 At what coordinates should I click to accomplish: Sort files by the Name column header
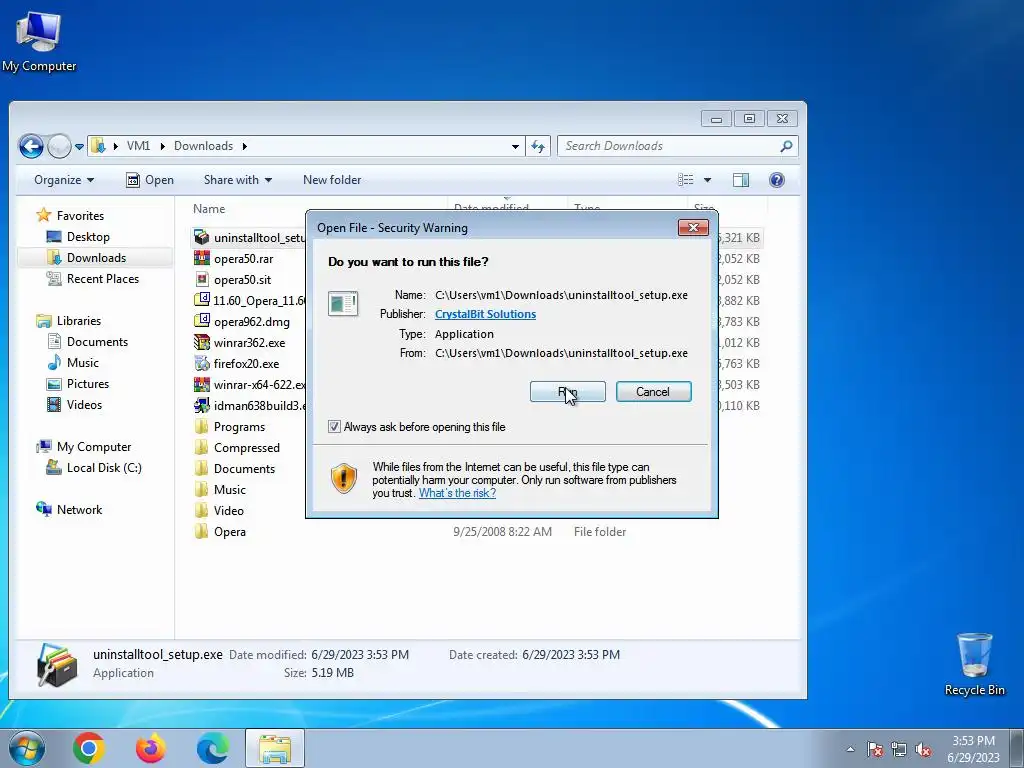(x=209, y=209)
